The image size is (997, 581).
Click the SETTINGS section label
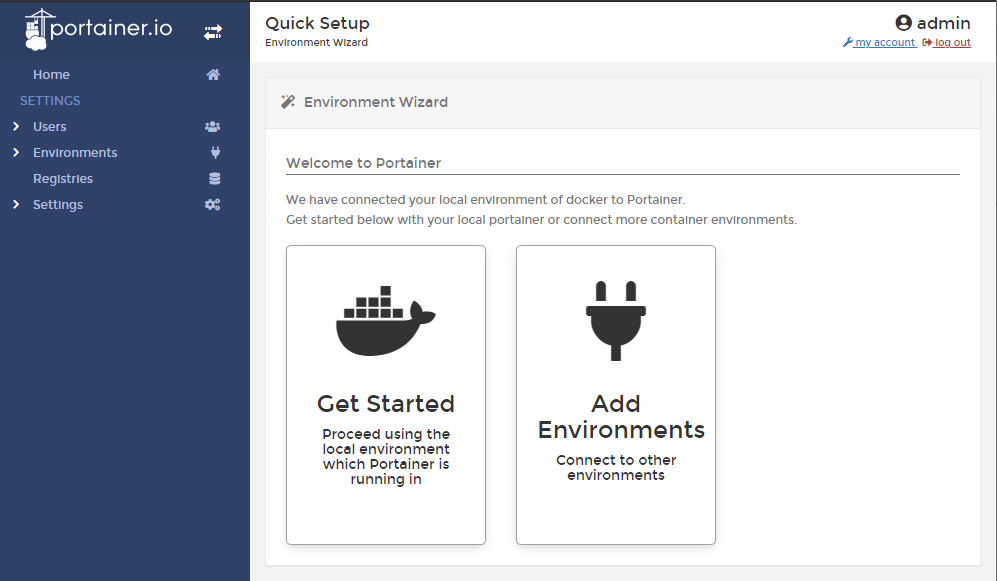(50, 100)
